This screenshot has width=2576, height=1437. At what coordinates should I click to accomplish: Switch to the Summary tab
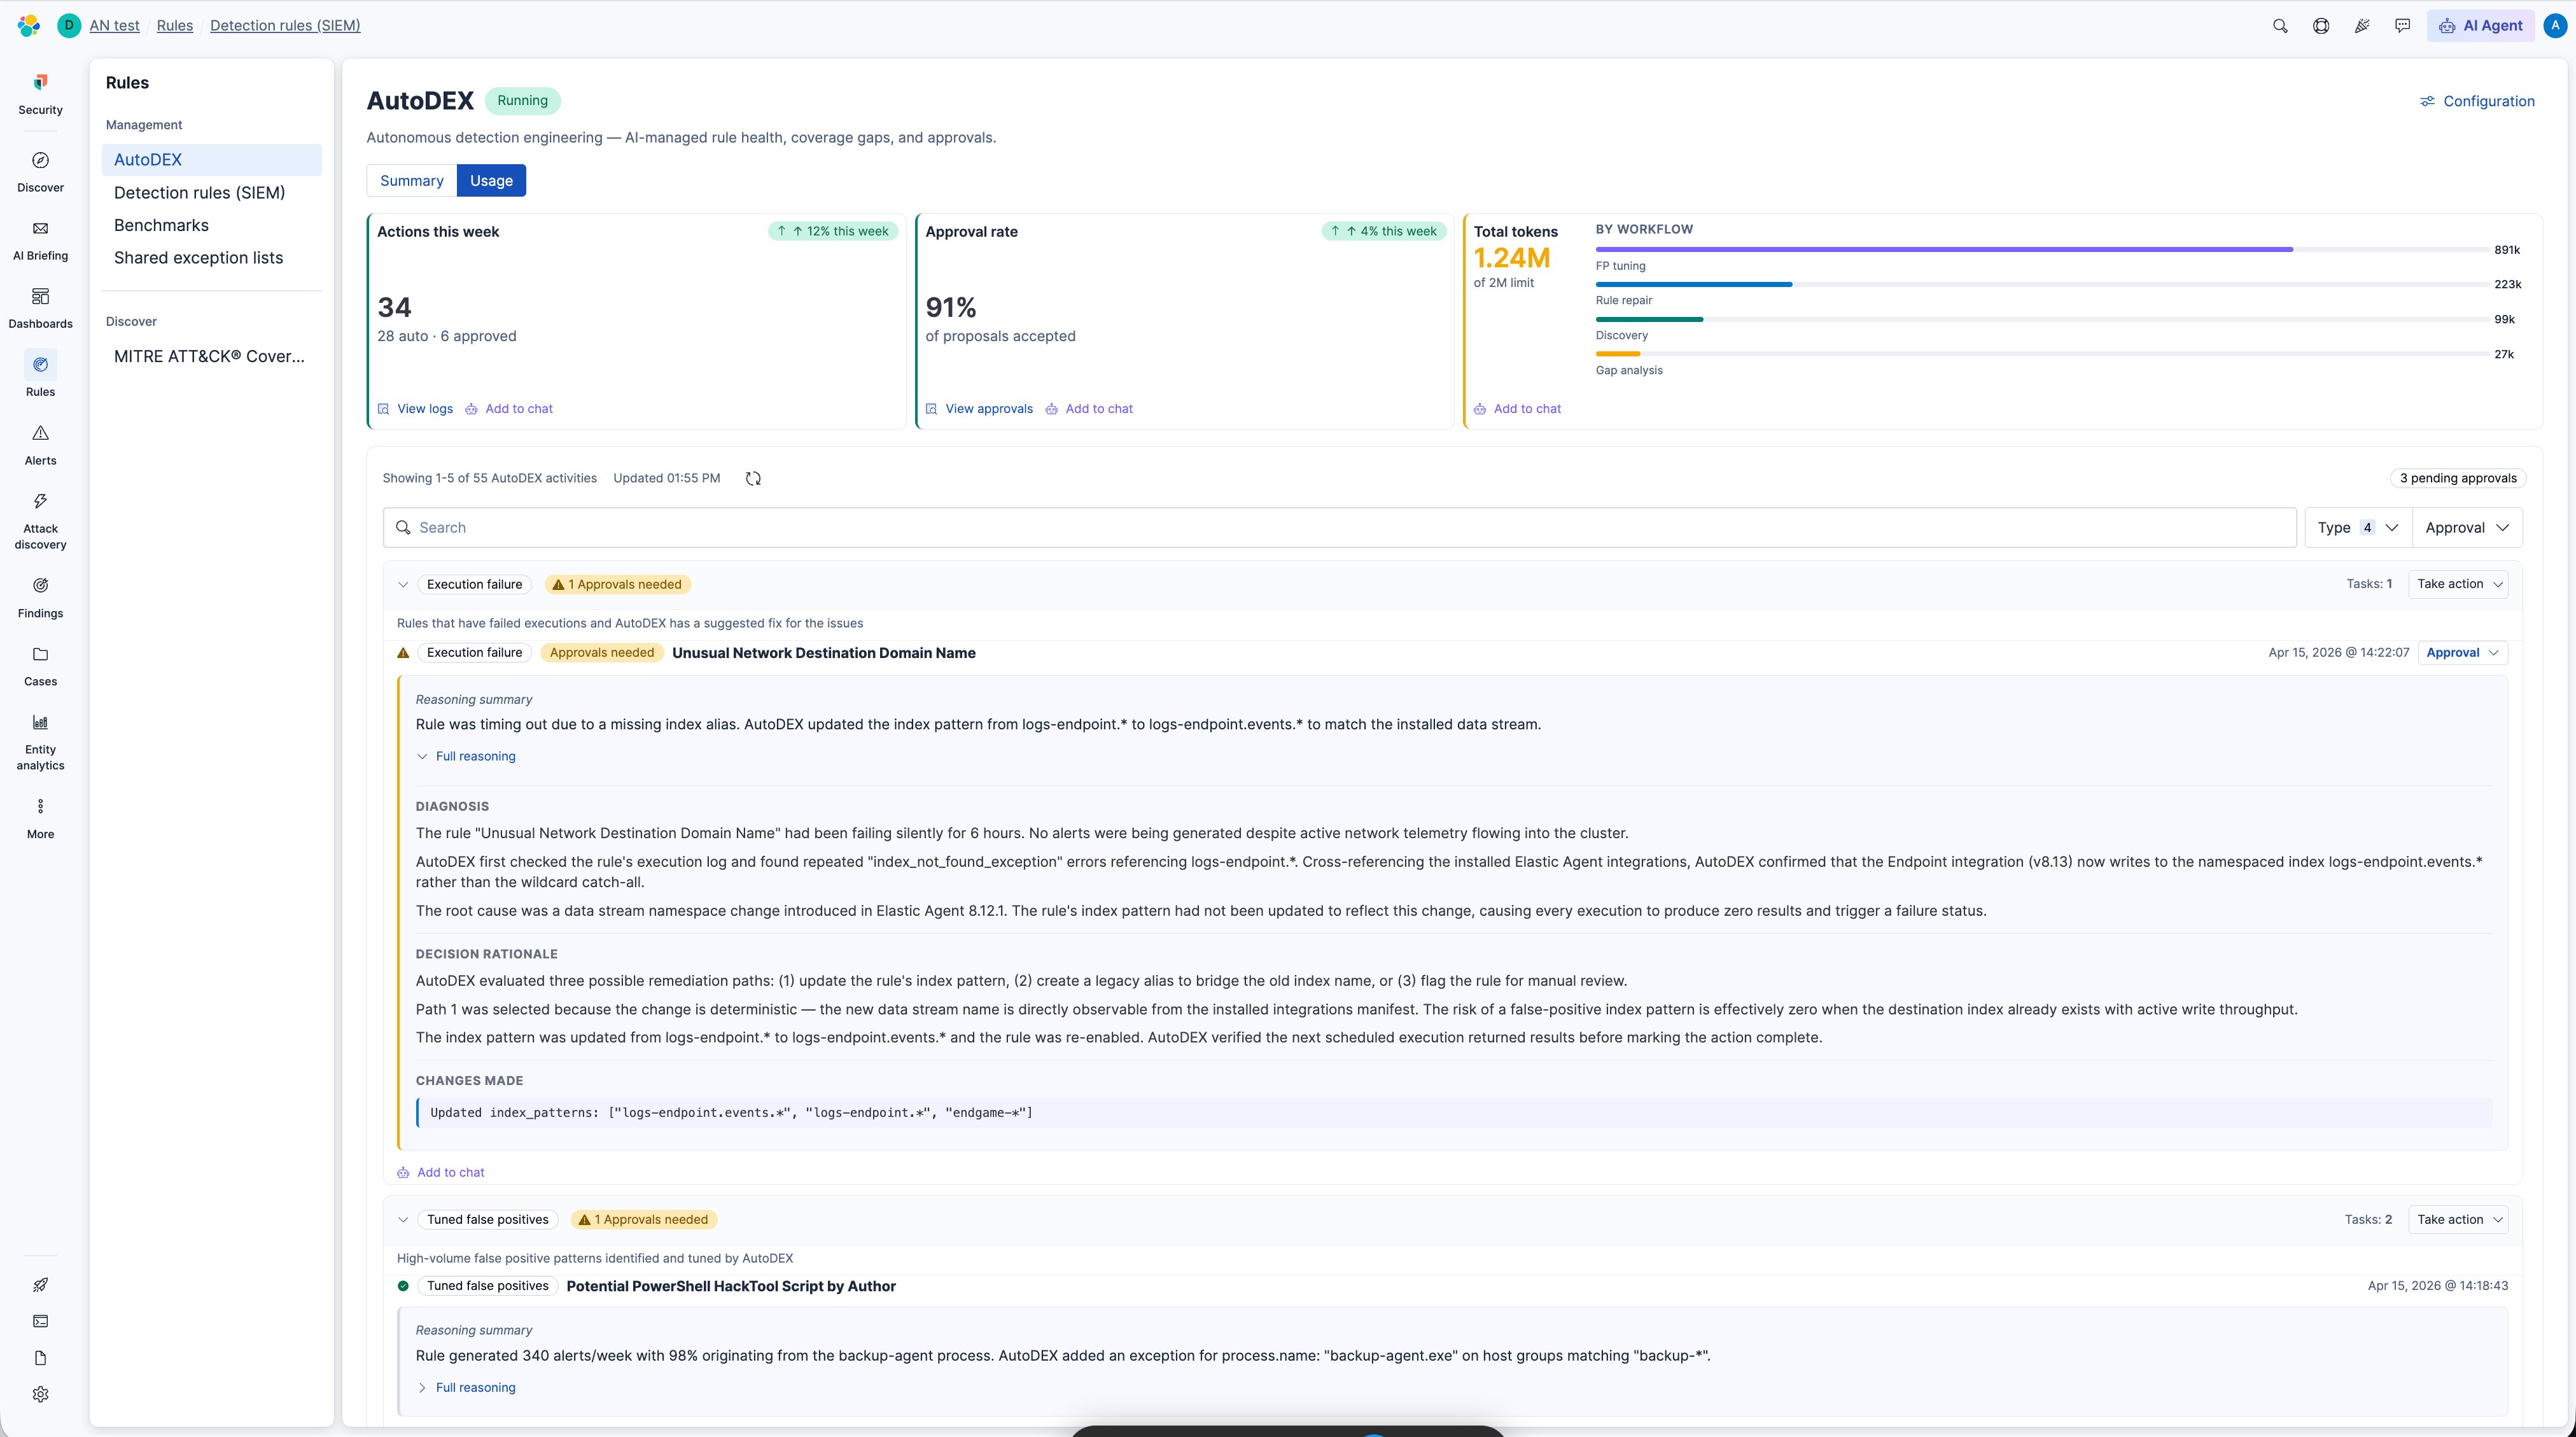412,181
